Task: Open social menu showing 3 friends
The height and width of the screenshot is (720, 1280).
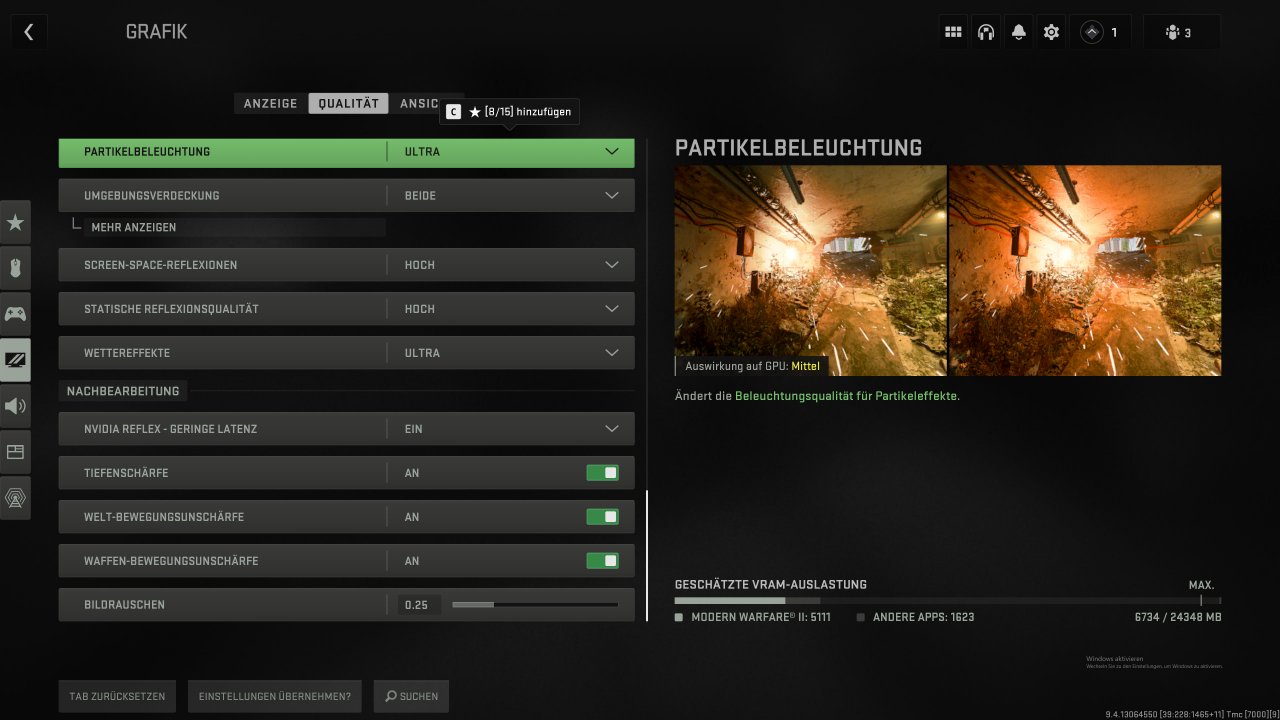Action: (1181, 32)
